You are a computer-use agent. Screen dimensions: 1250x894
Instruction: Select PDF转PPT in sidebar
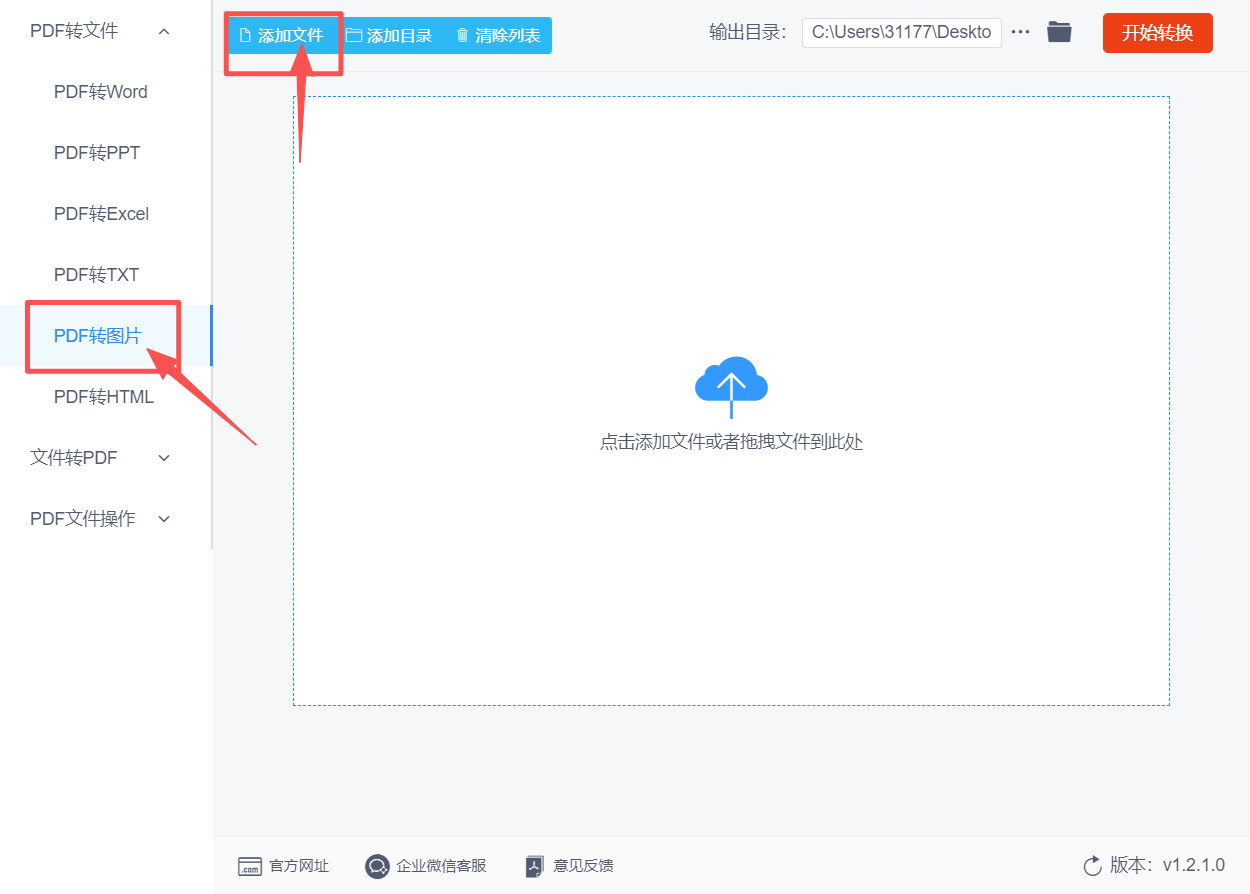(x=97, y=153)
